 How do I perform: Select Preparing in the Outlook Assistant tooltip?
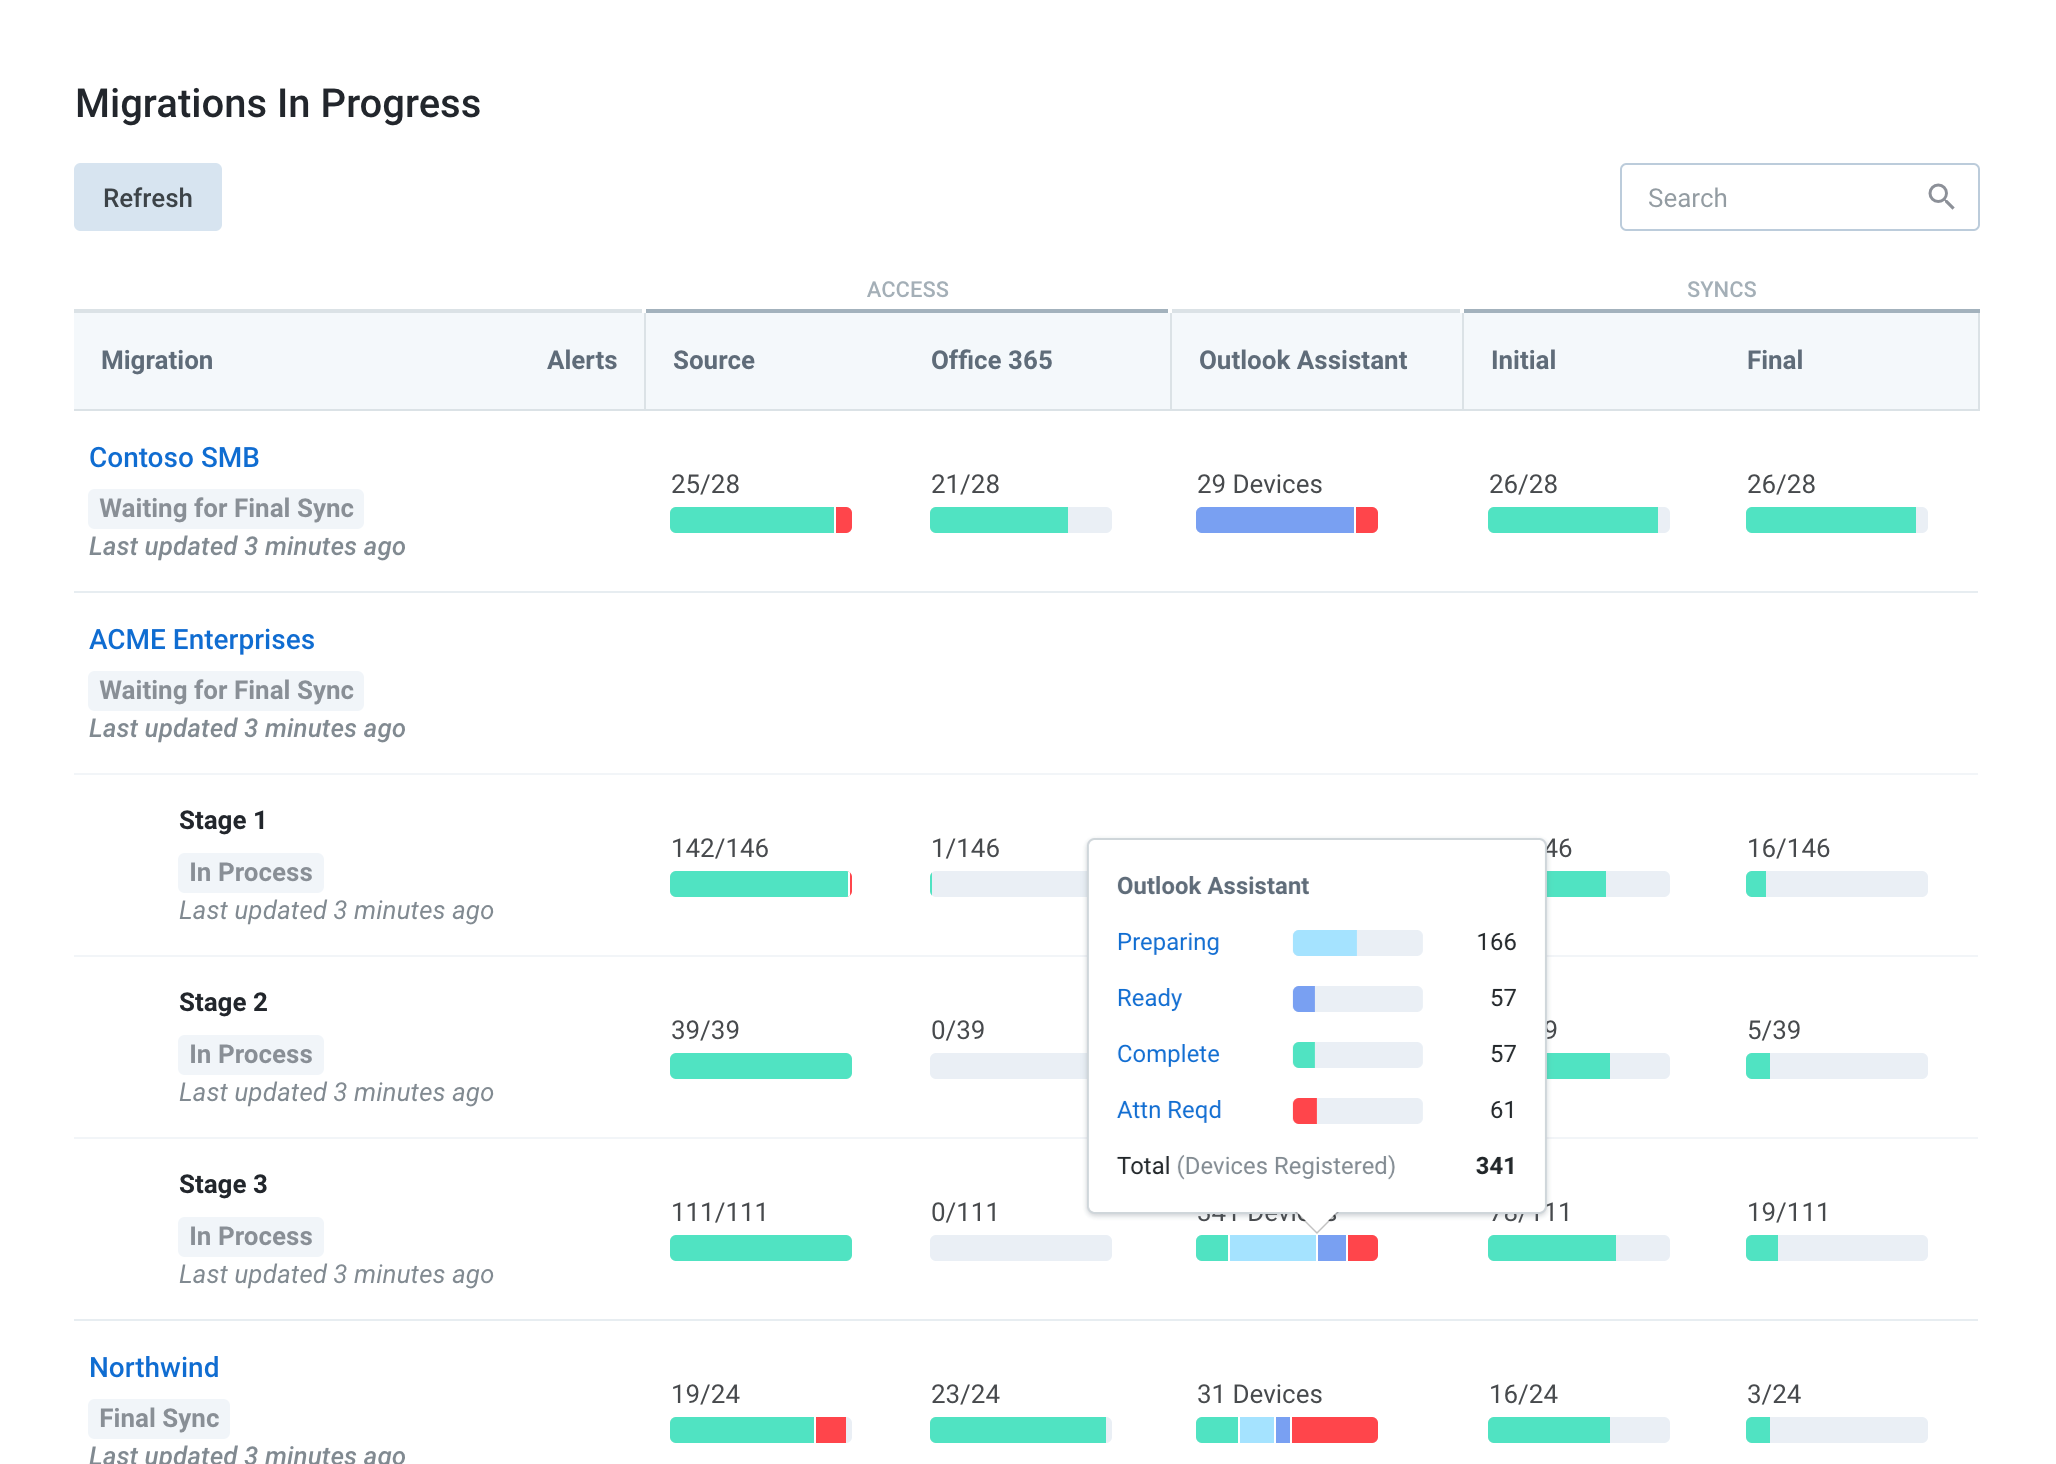tap(1168, 942)
